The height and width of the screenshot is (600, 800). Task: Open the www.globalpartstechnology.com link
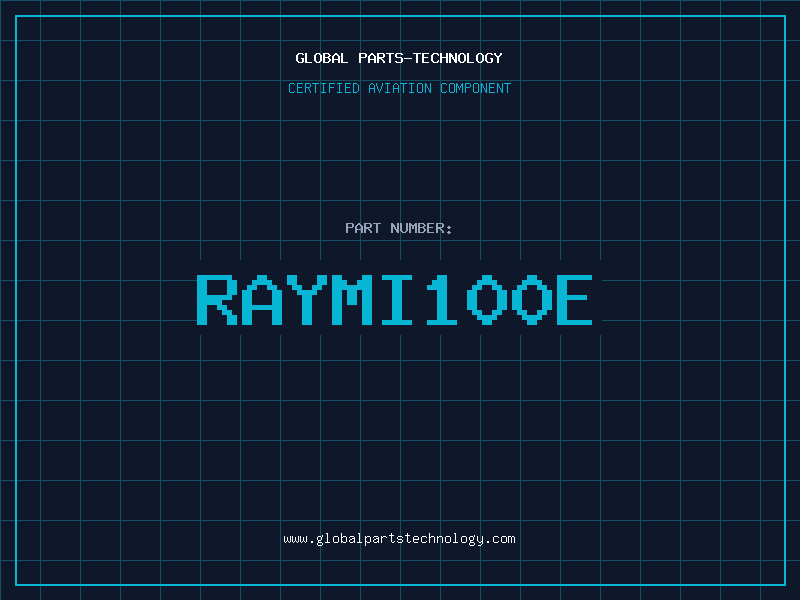(x=399, y=539)
